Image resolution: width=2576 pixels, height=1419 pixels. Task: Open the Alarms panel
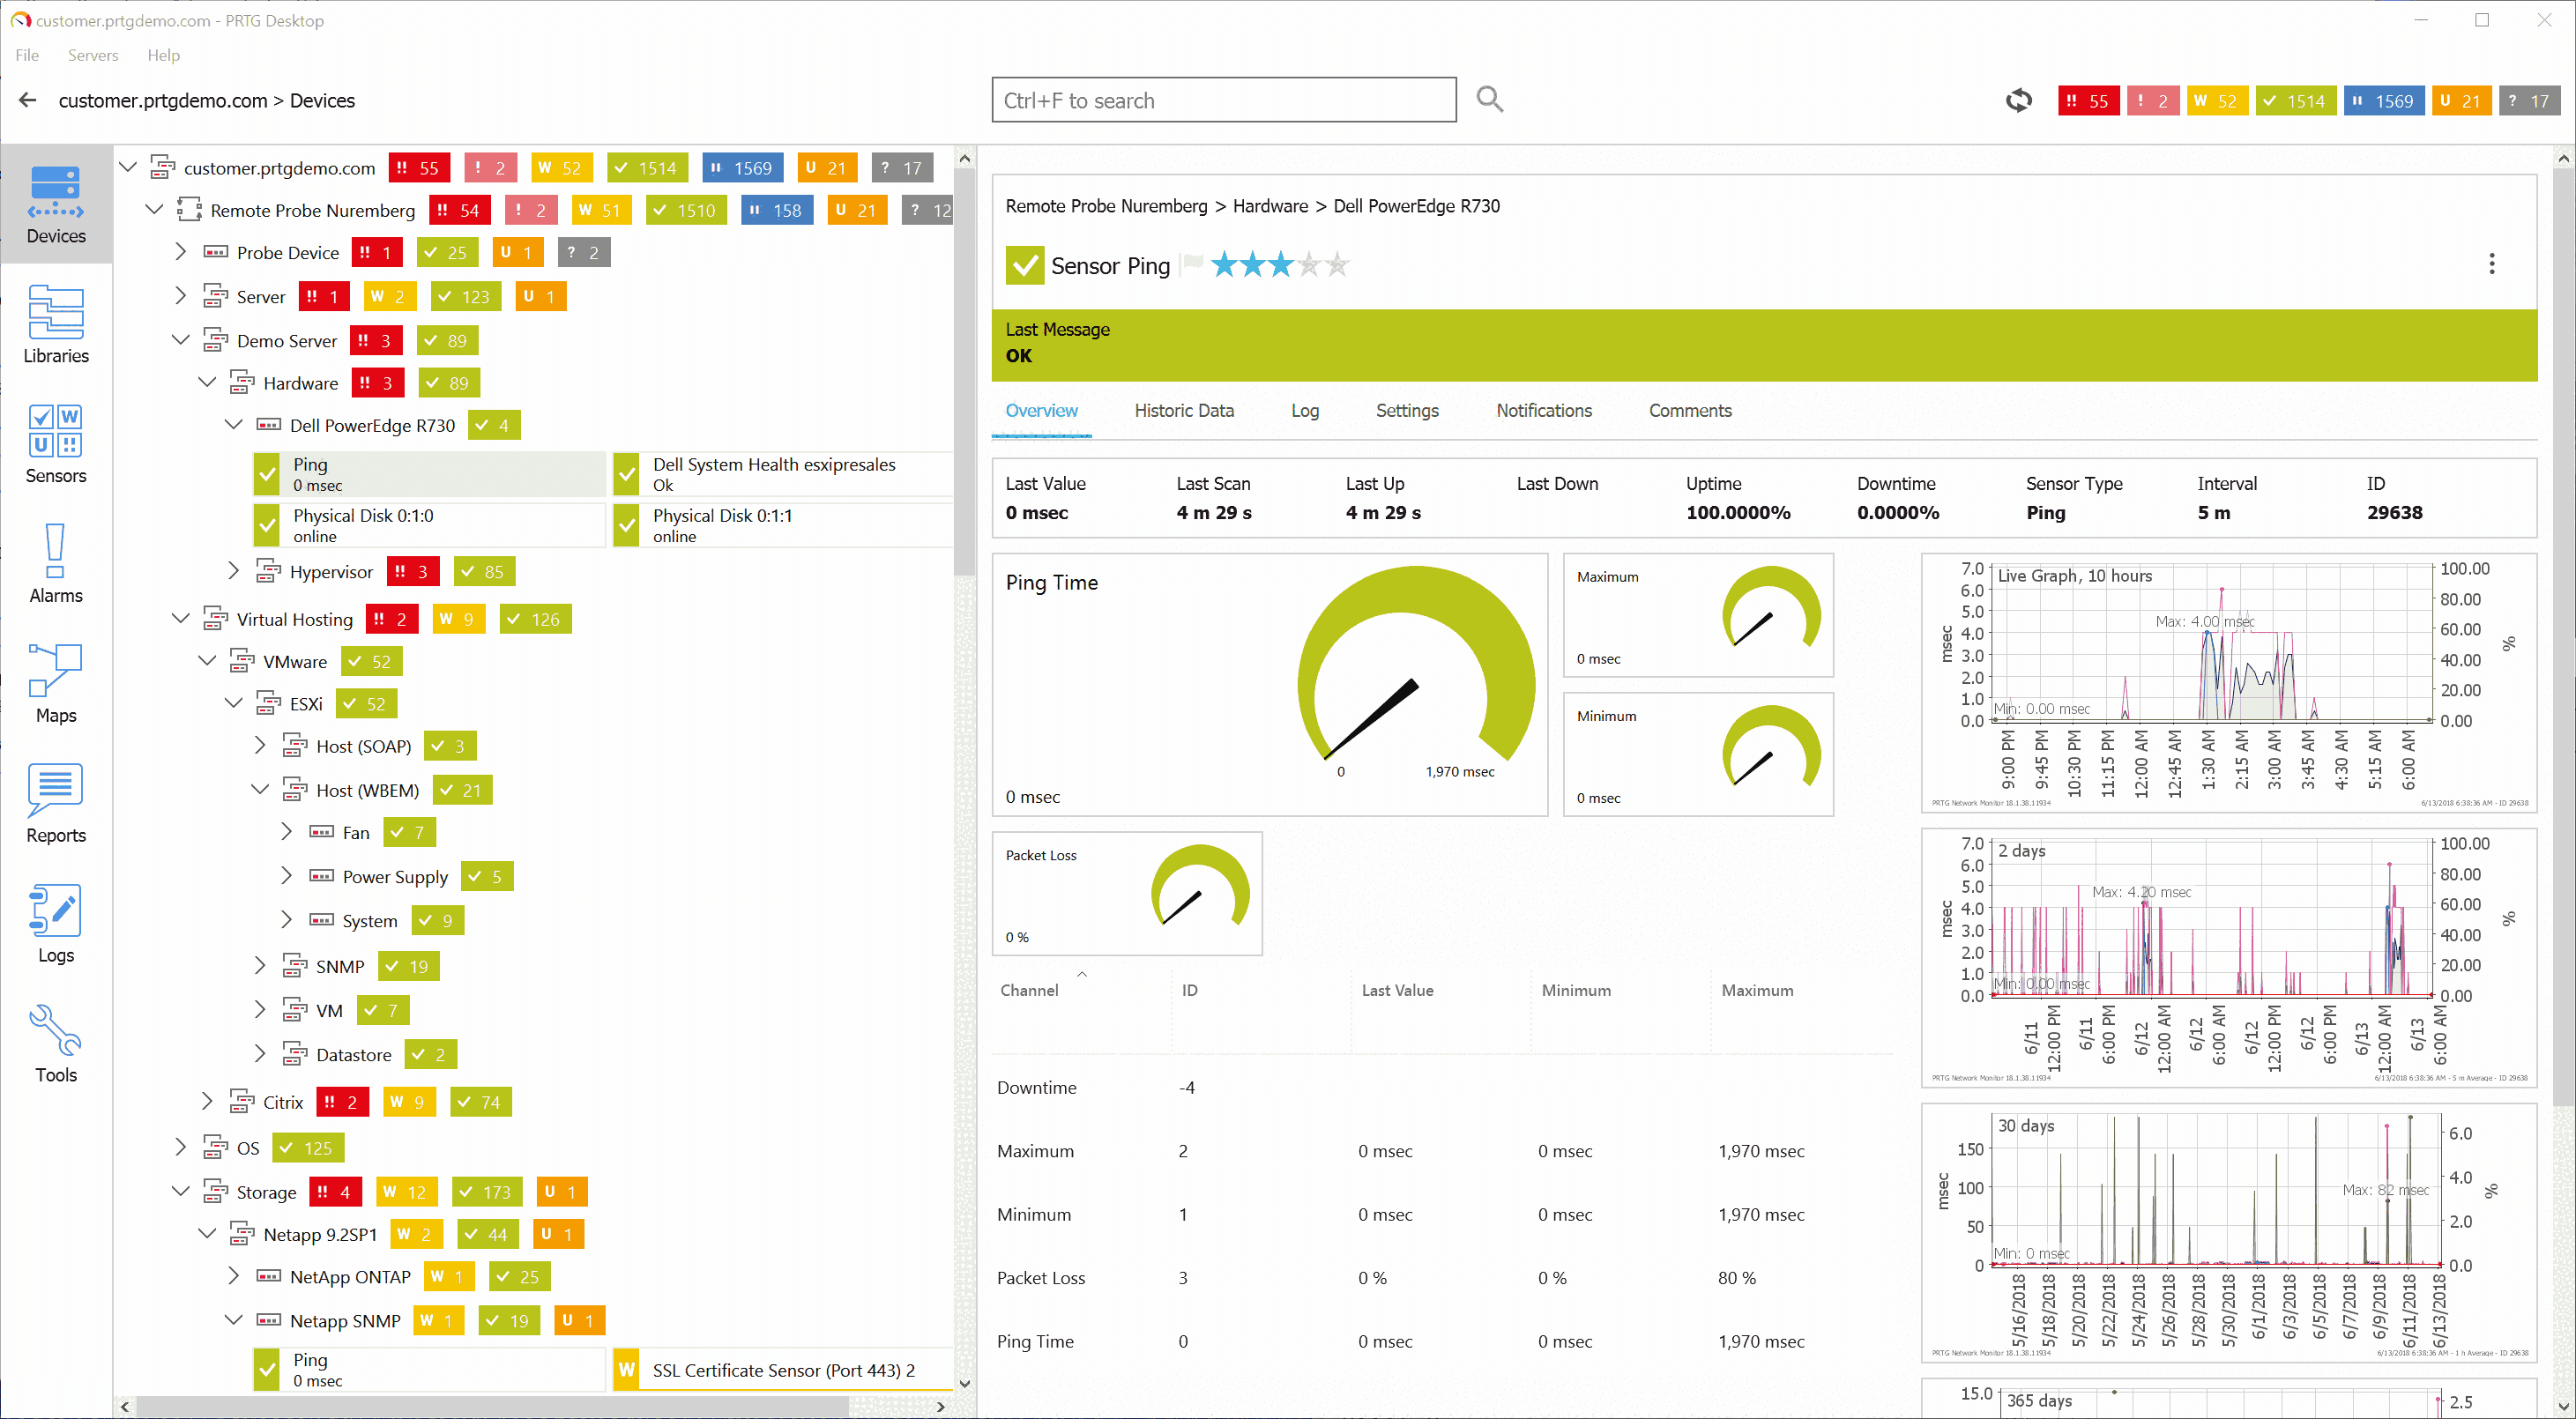click(55, 565)
